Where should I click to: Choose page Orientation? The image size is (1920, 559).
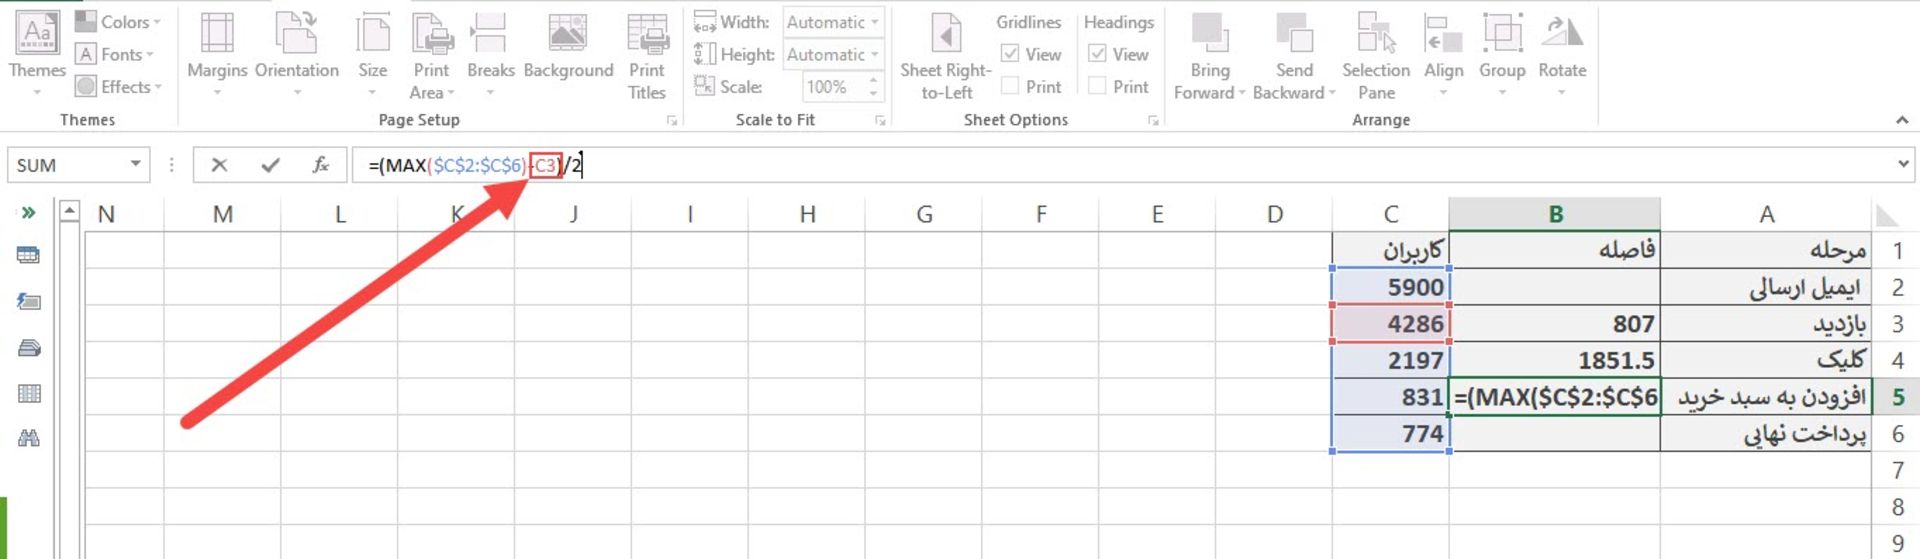296,55
